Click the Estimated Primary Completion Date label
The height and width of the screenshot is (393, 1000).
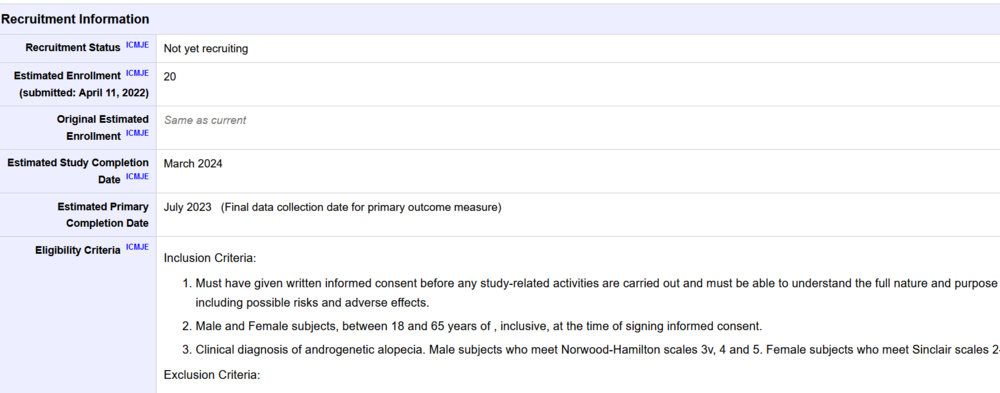pyautogui.click(x=103, y=215)
